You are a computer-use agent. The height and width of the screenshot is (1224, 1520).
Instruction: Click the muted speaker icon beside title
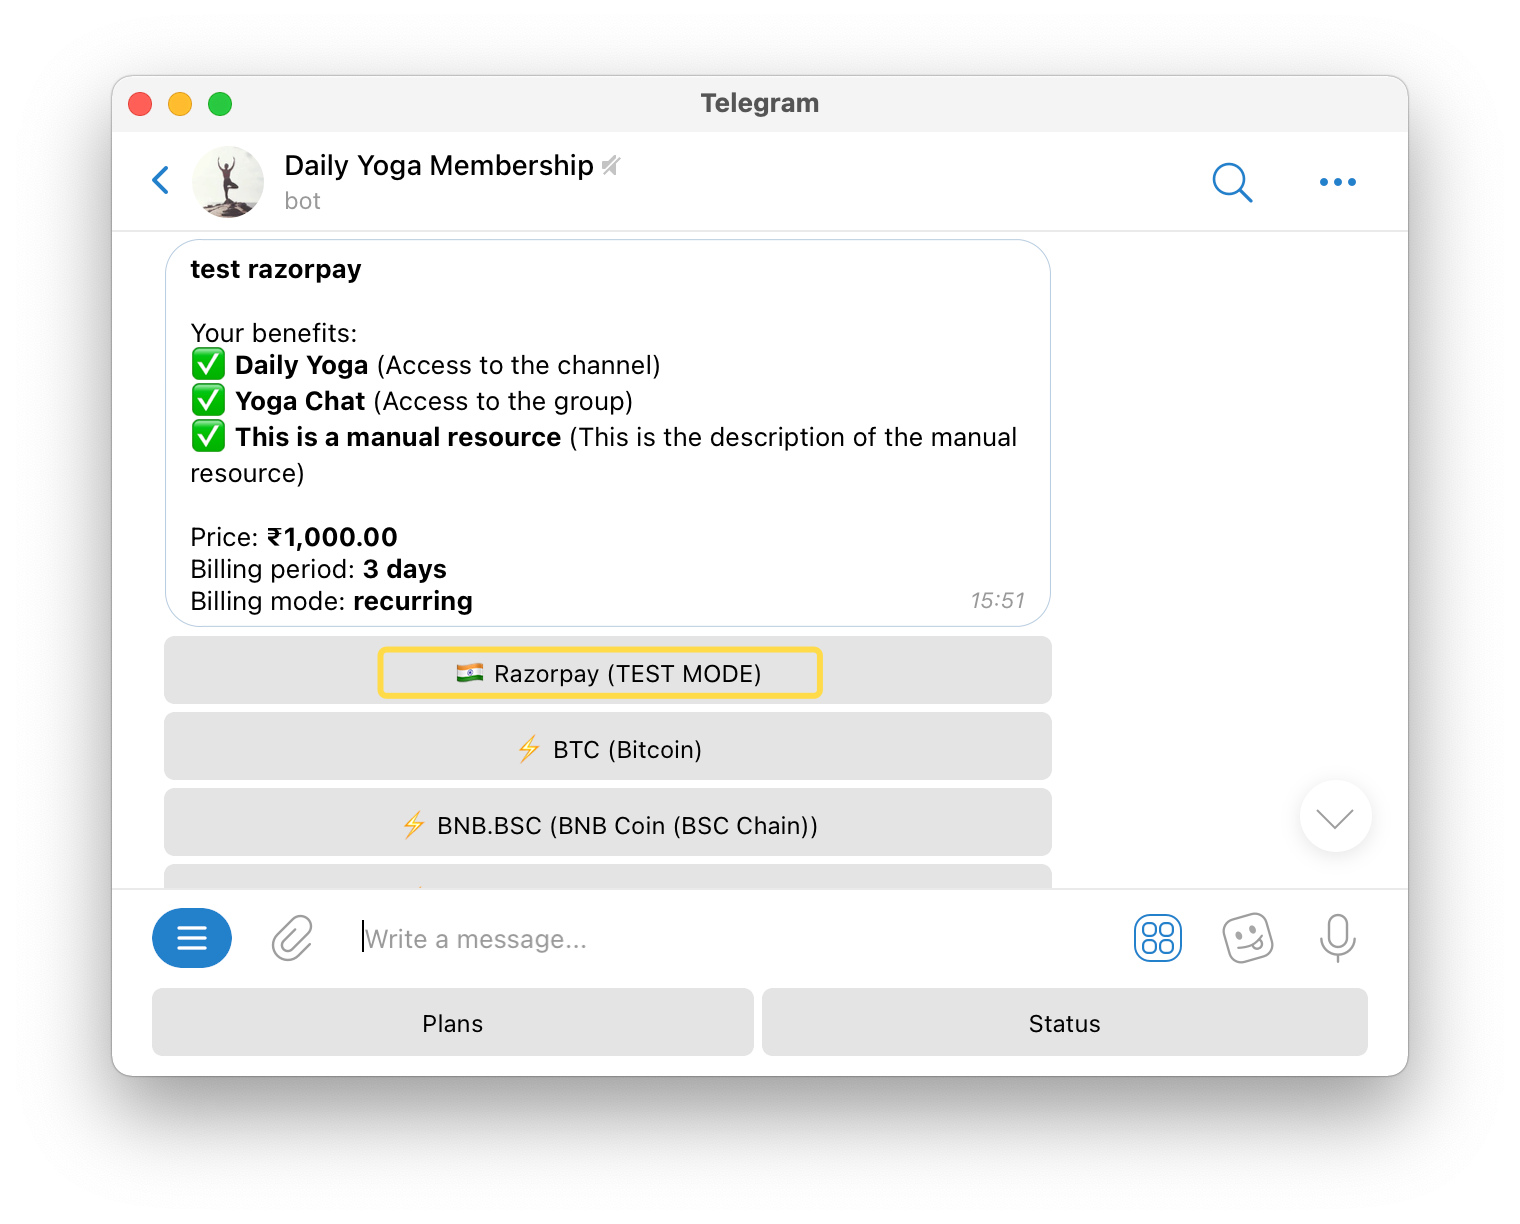[x=611, y=166]
